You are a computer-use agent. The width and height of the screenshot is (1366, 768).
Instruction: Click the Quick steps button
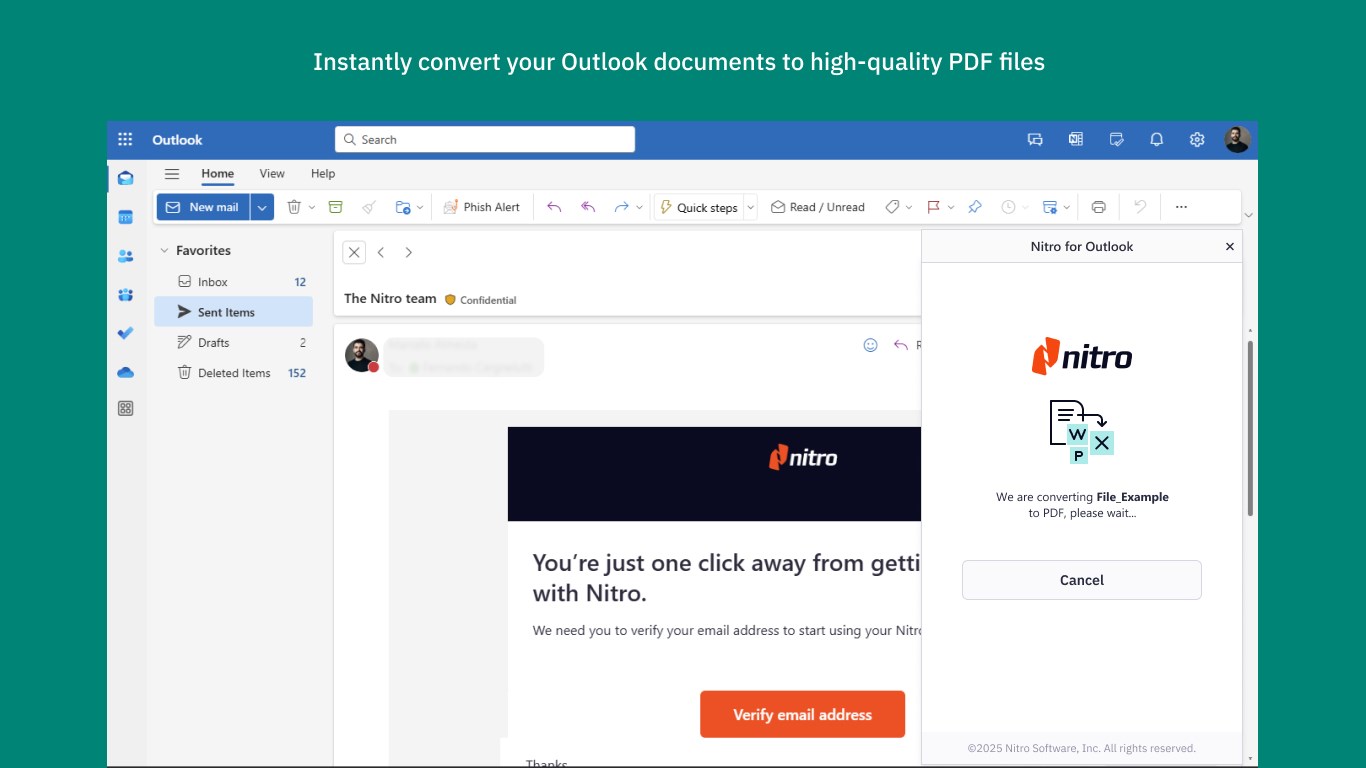pos(698,207)
